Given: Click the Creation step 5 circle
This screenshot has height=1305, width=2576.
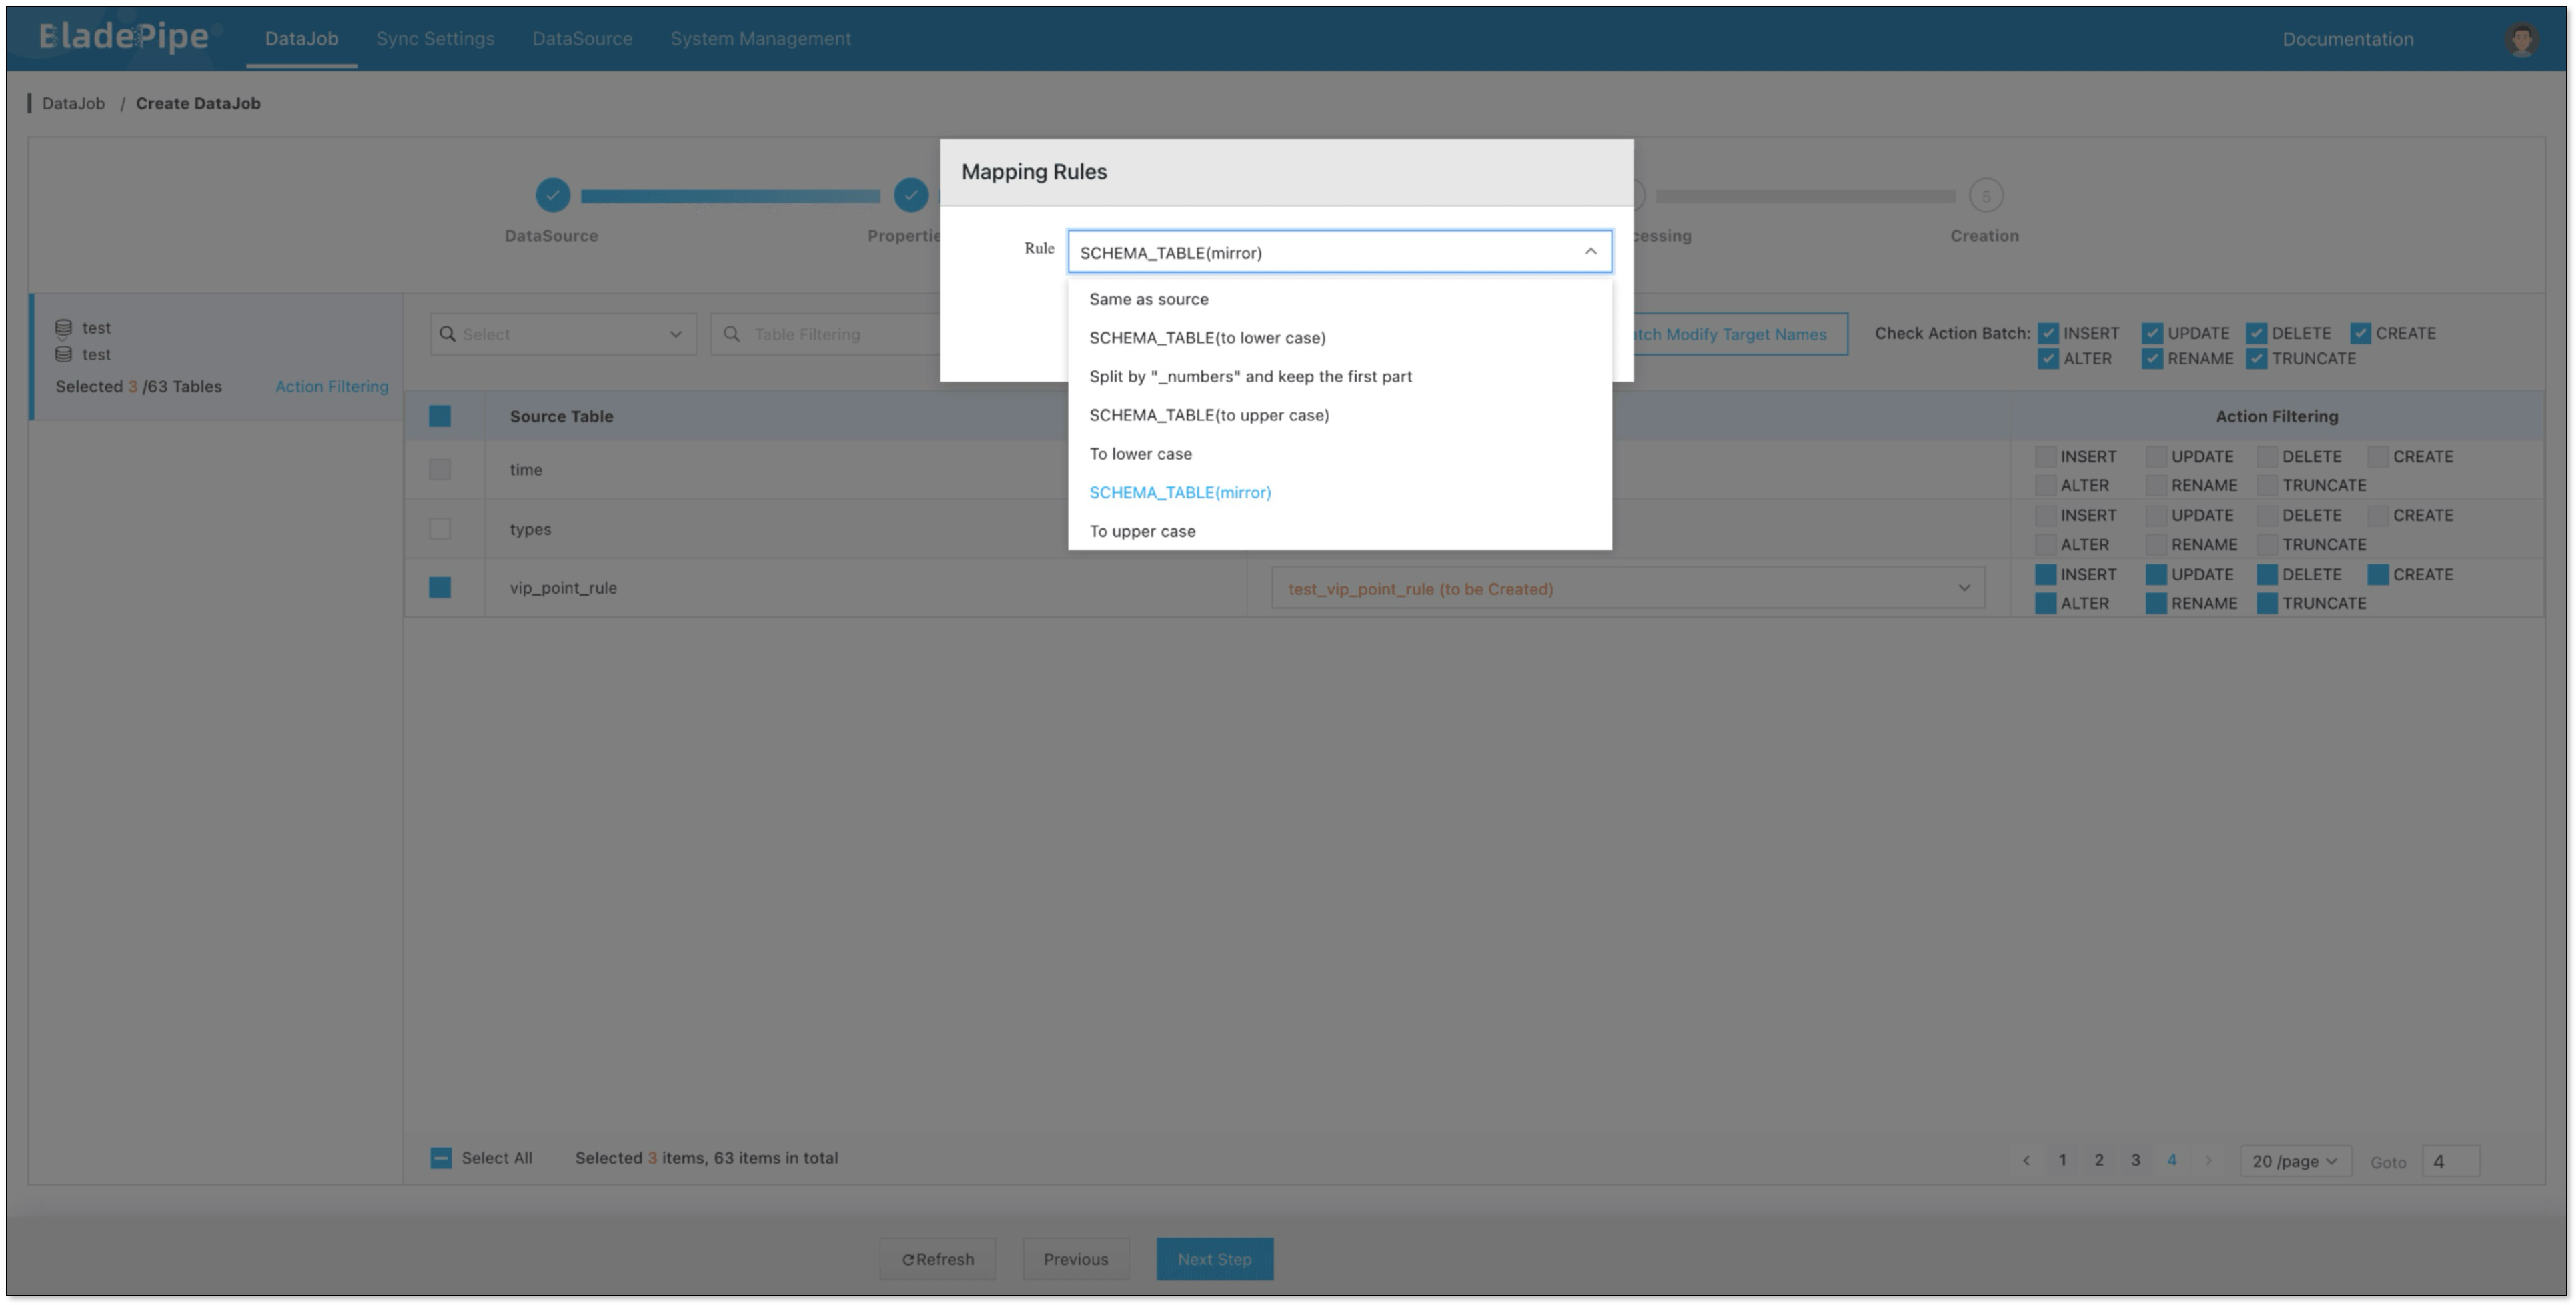Looking at the screenshot, I should (1985, 196).
